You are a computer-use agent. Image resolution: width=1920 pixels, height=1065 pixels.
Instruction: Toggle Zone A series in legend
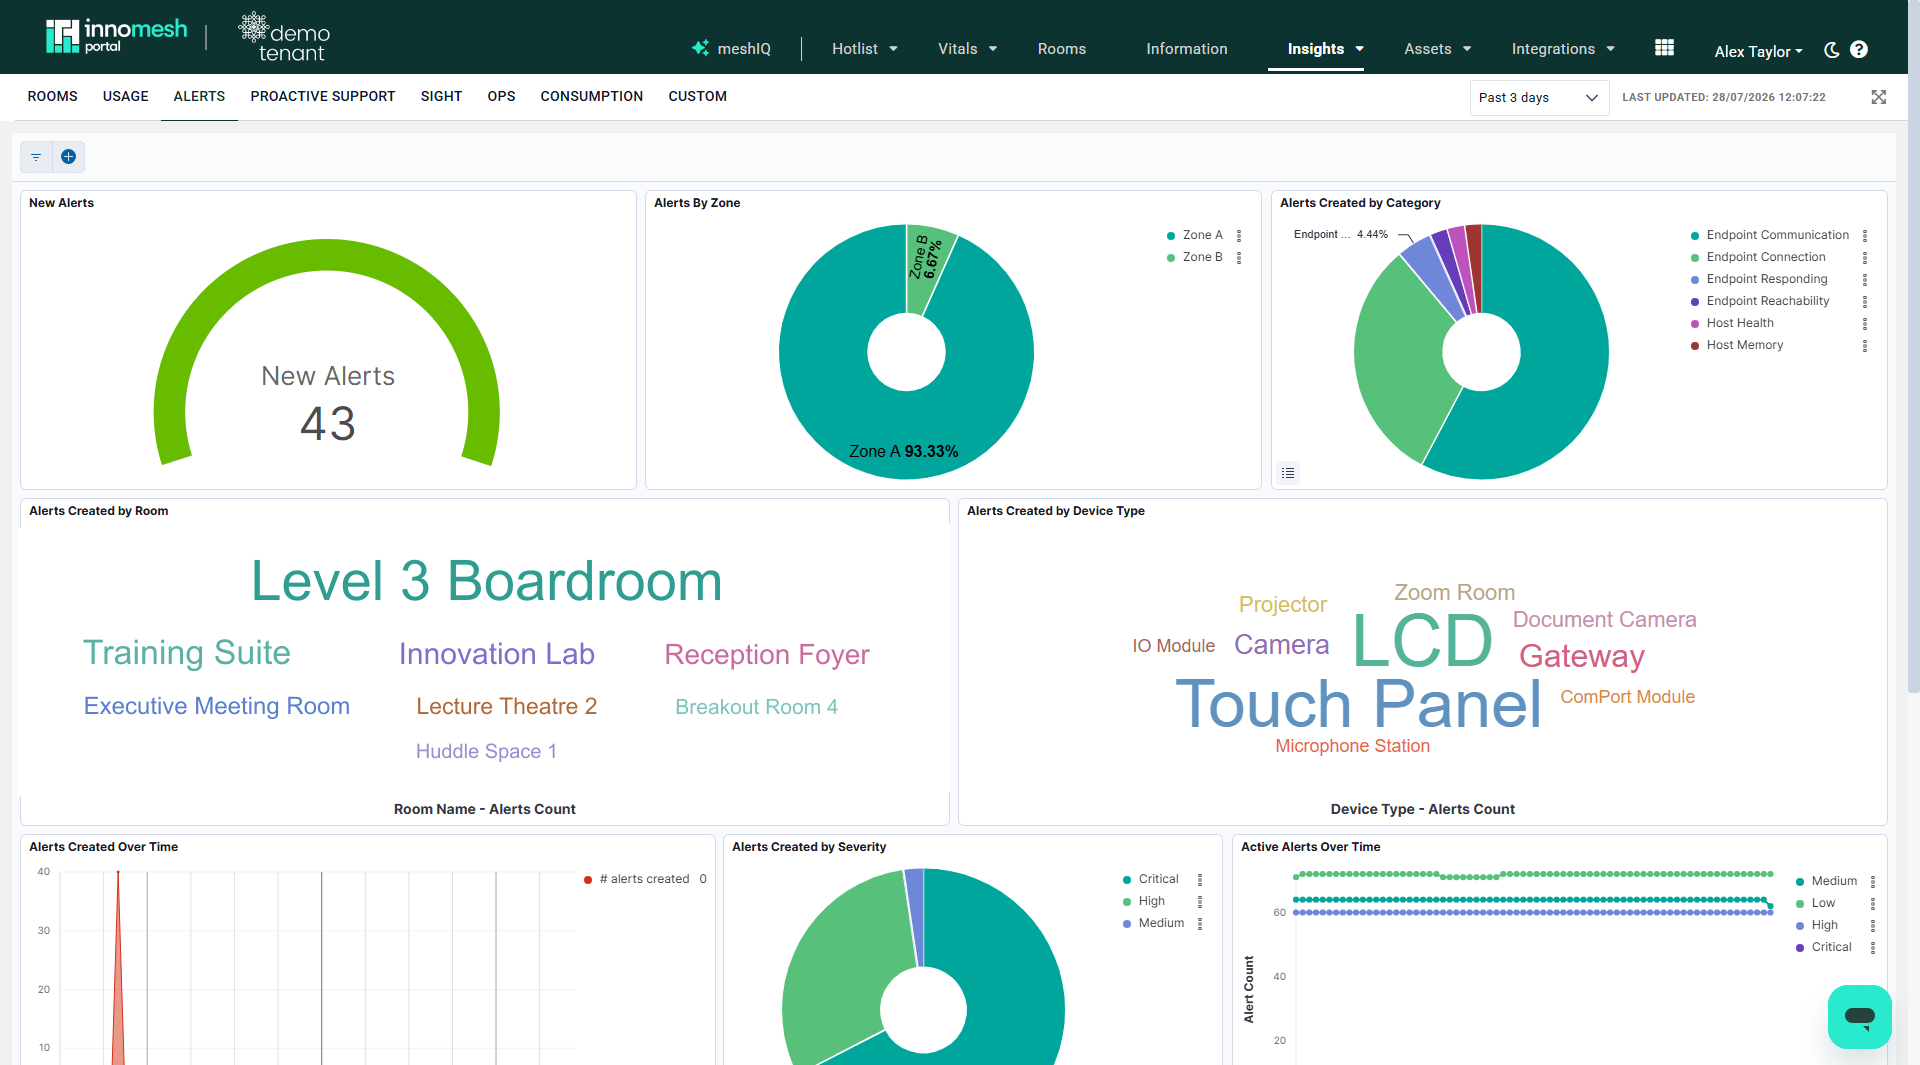(1195, 235)
